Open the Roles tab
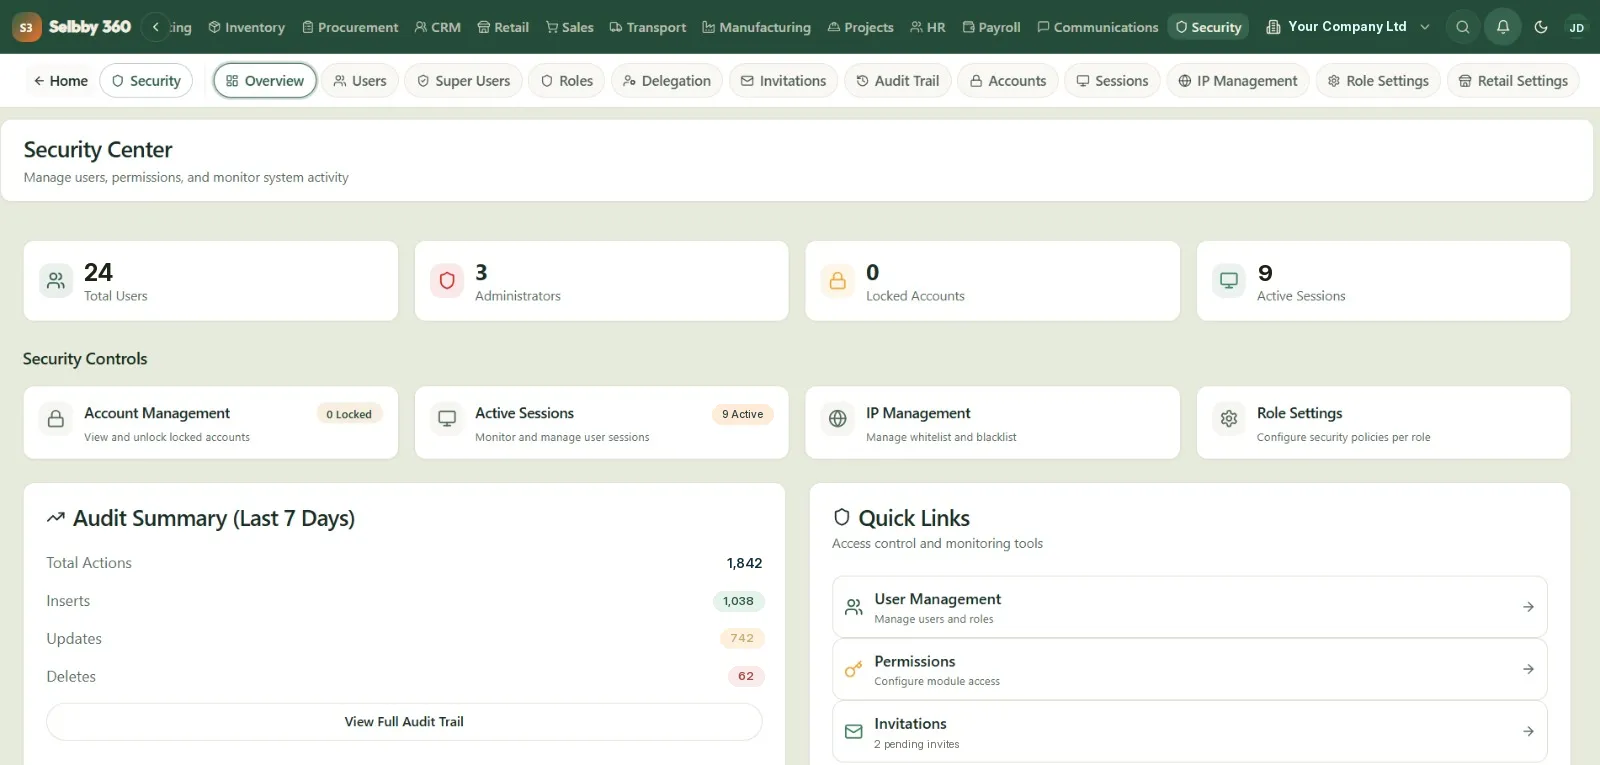This screenshot has width=1600, height=765. 566,81
